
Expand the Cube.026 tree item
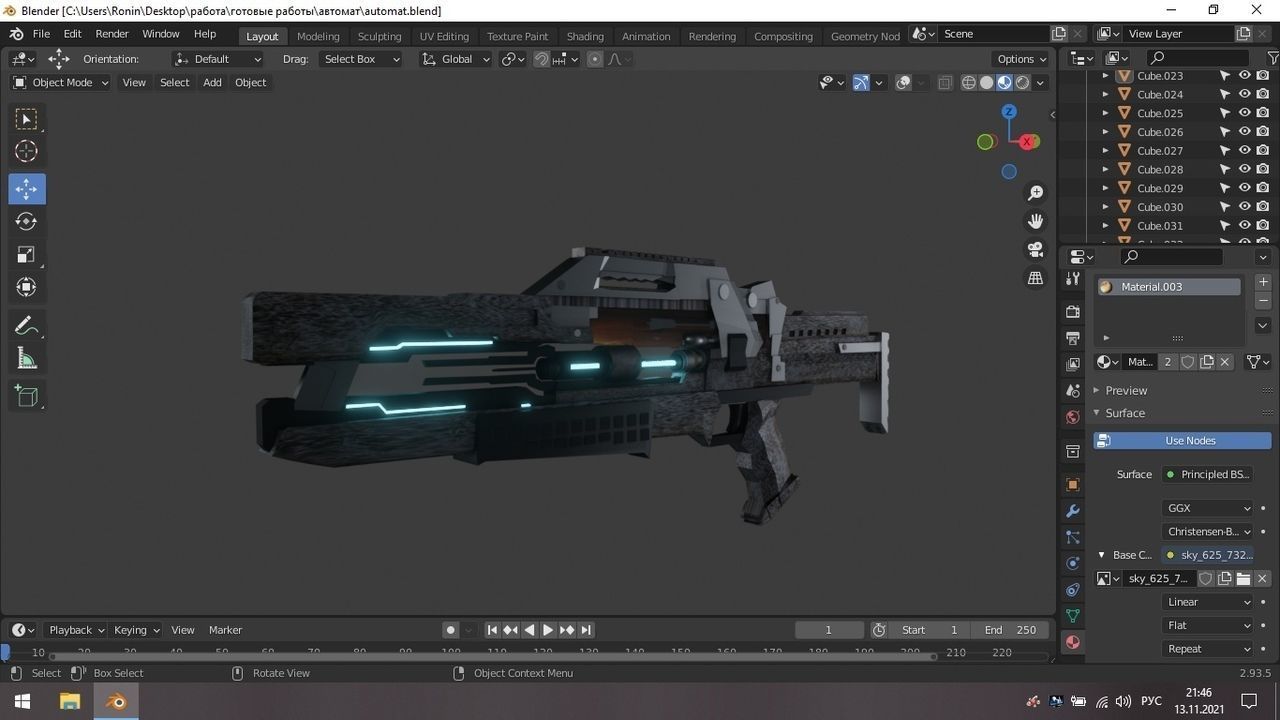tap(1105, 132)
